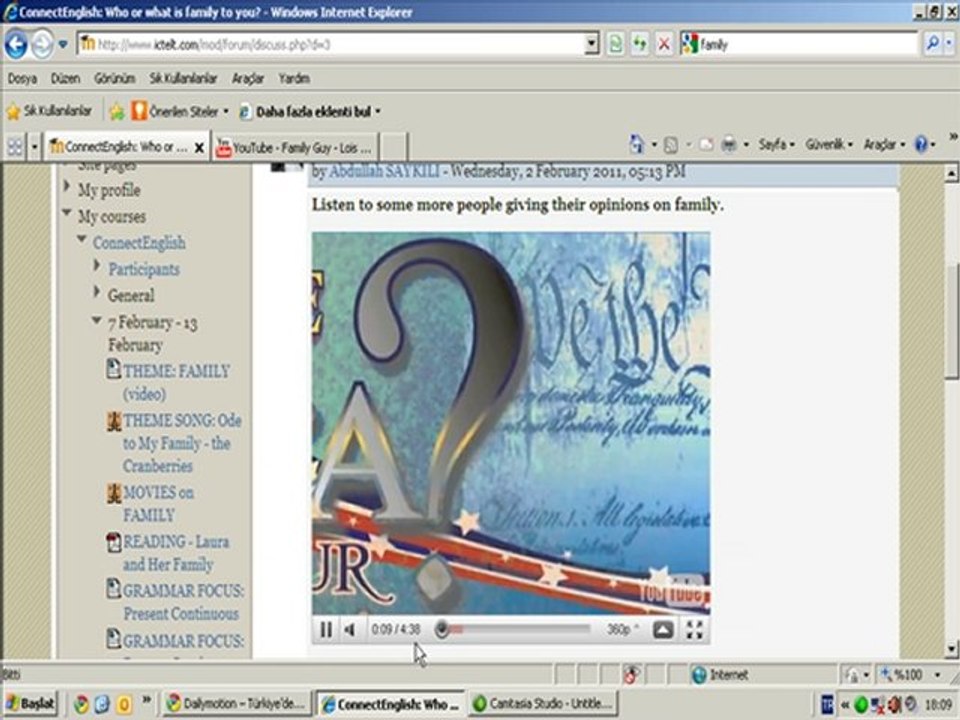Open the search provider dropdown arrow
This screenshot has width=960, height=720.
[x=950, y=43]
